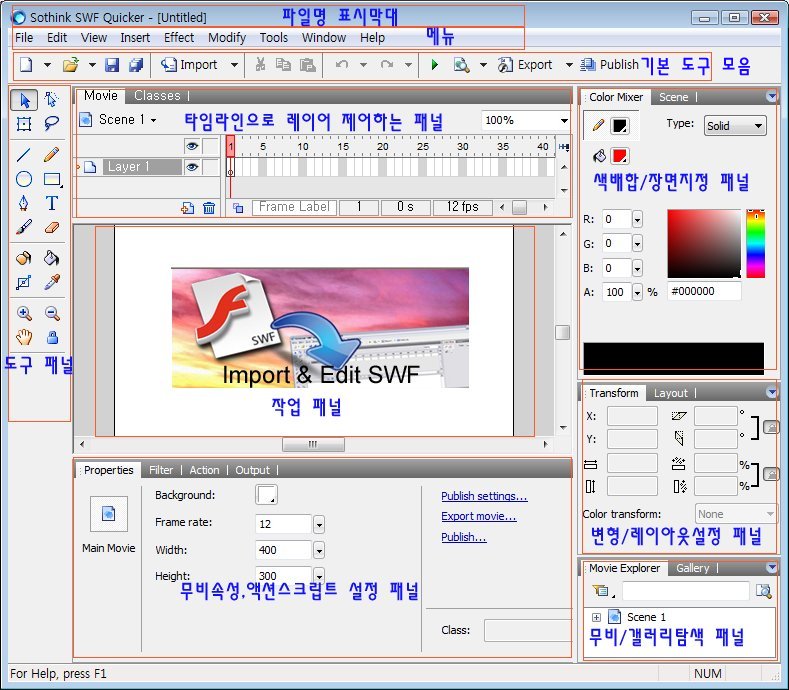The height and width of the screenshot is (690, 789).
Task: Select the Oval tool
Action: [24, 179]
